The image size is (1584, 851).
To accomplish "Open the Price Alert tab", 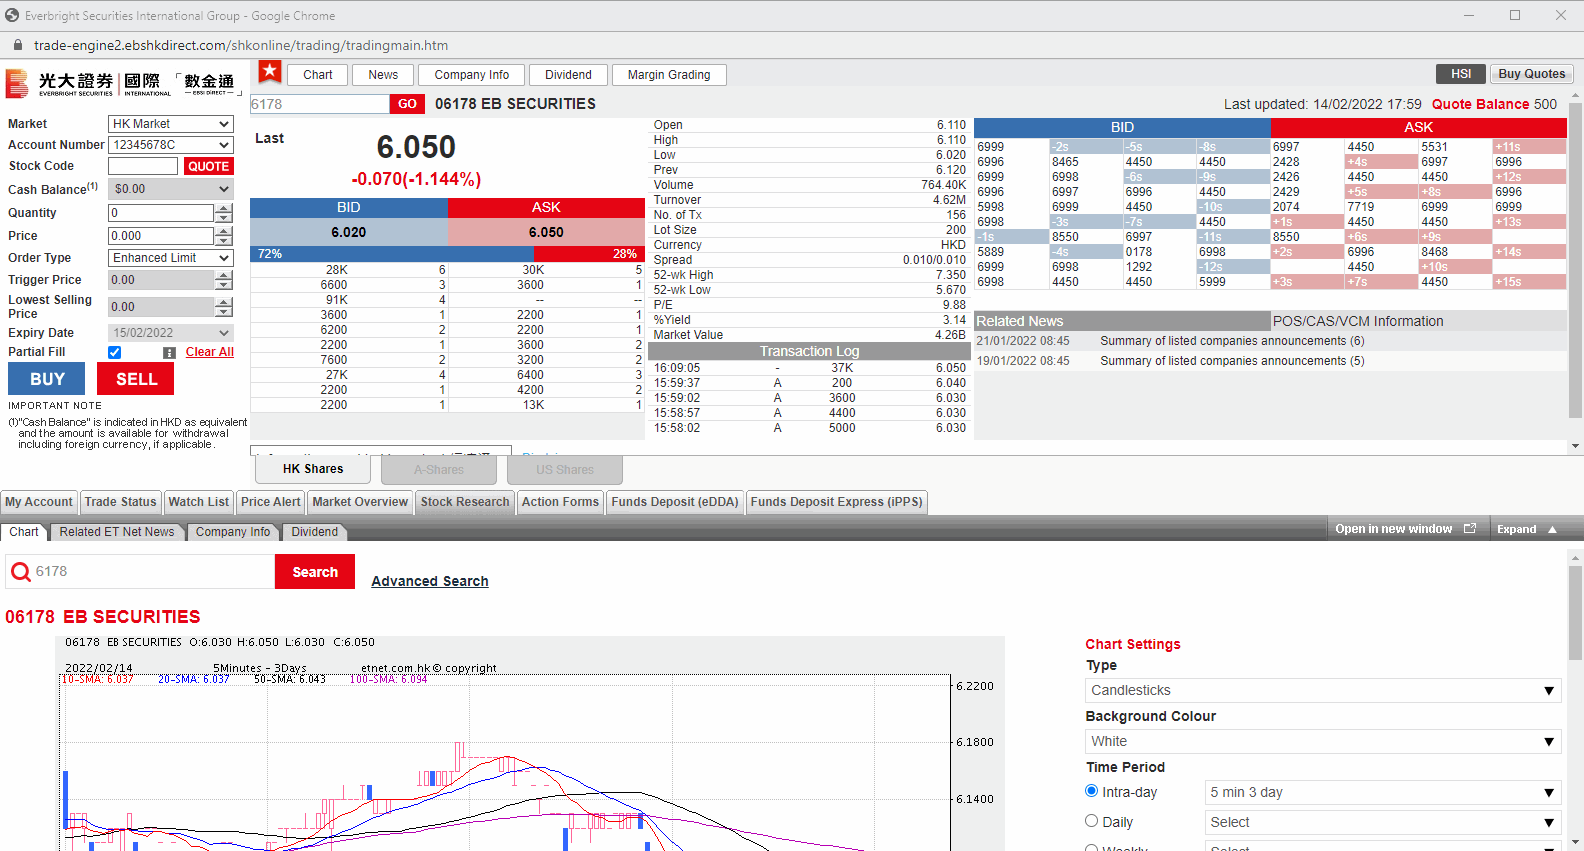I will coord(270,502).
